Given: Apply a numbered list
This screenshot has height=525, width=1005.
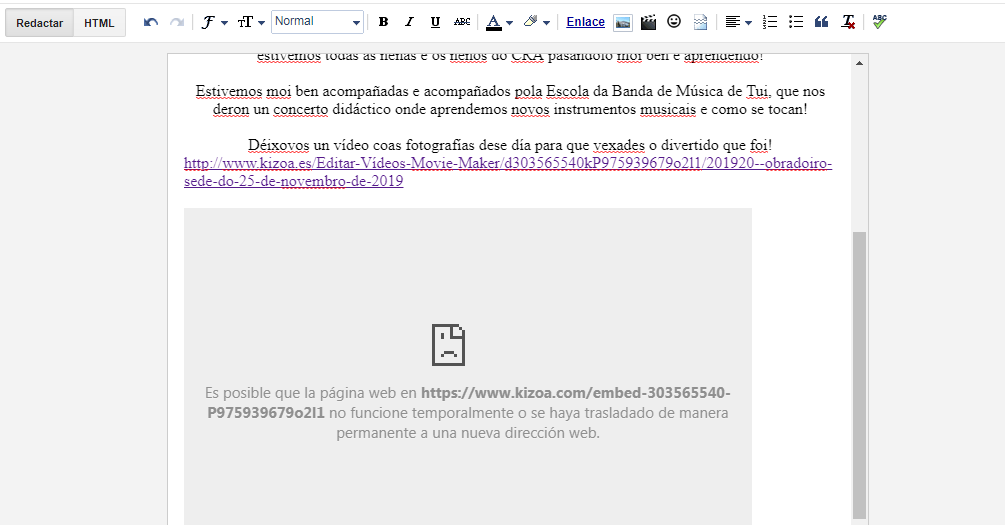Looking at the screenshot, I should coord(770,22).
